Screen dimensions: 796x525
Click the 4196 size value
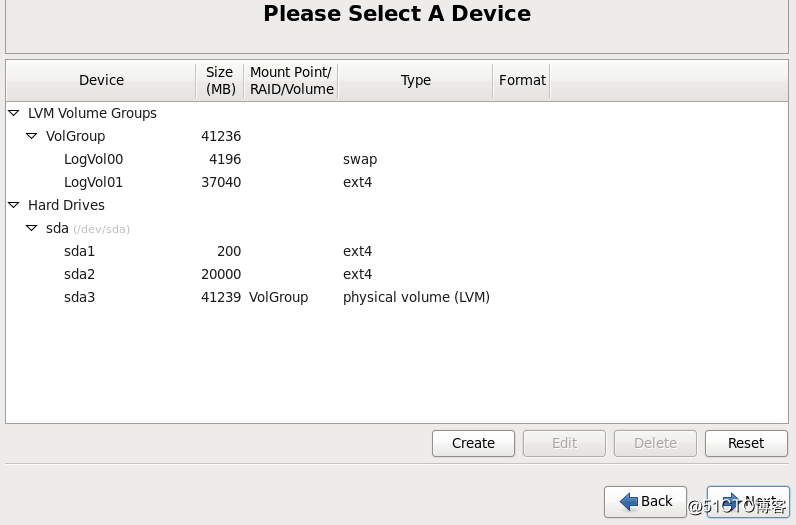click(x=225, y=159)
